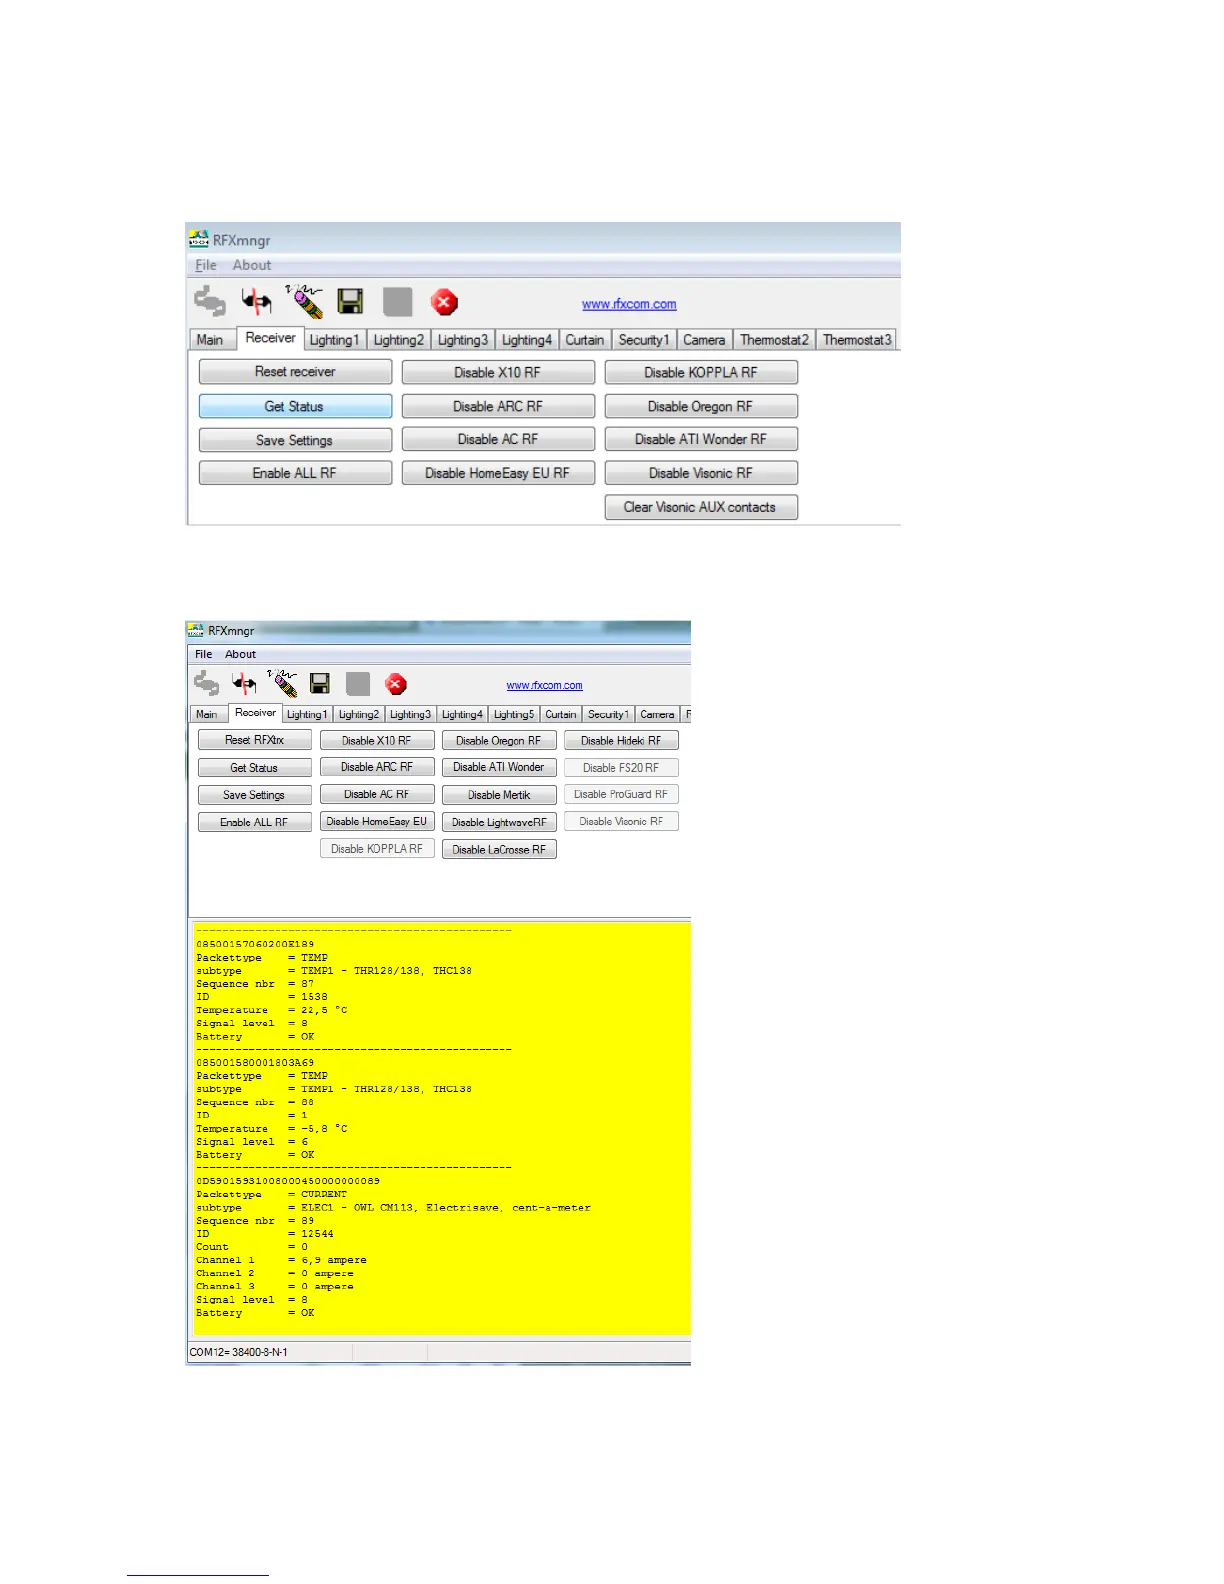Open the Thermostat3 tab
This screenshot has height=1584, width=1224.
tap(856, 340)
